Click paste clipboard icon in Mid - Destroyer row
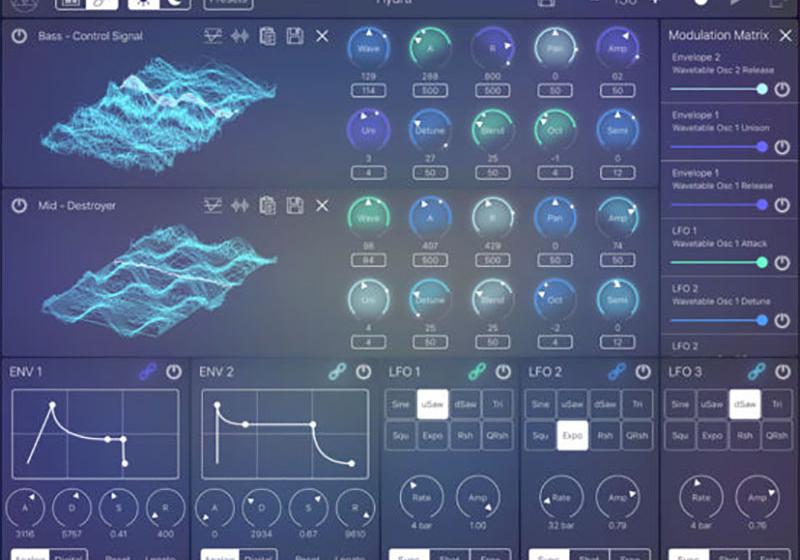 click(x=267, y=206)
